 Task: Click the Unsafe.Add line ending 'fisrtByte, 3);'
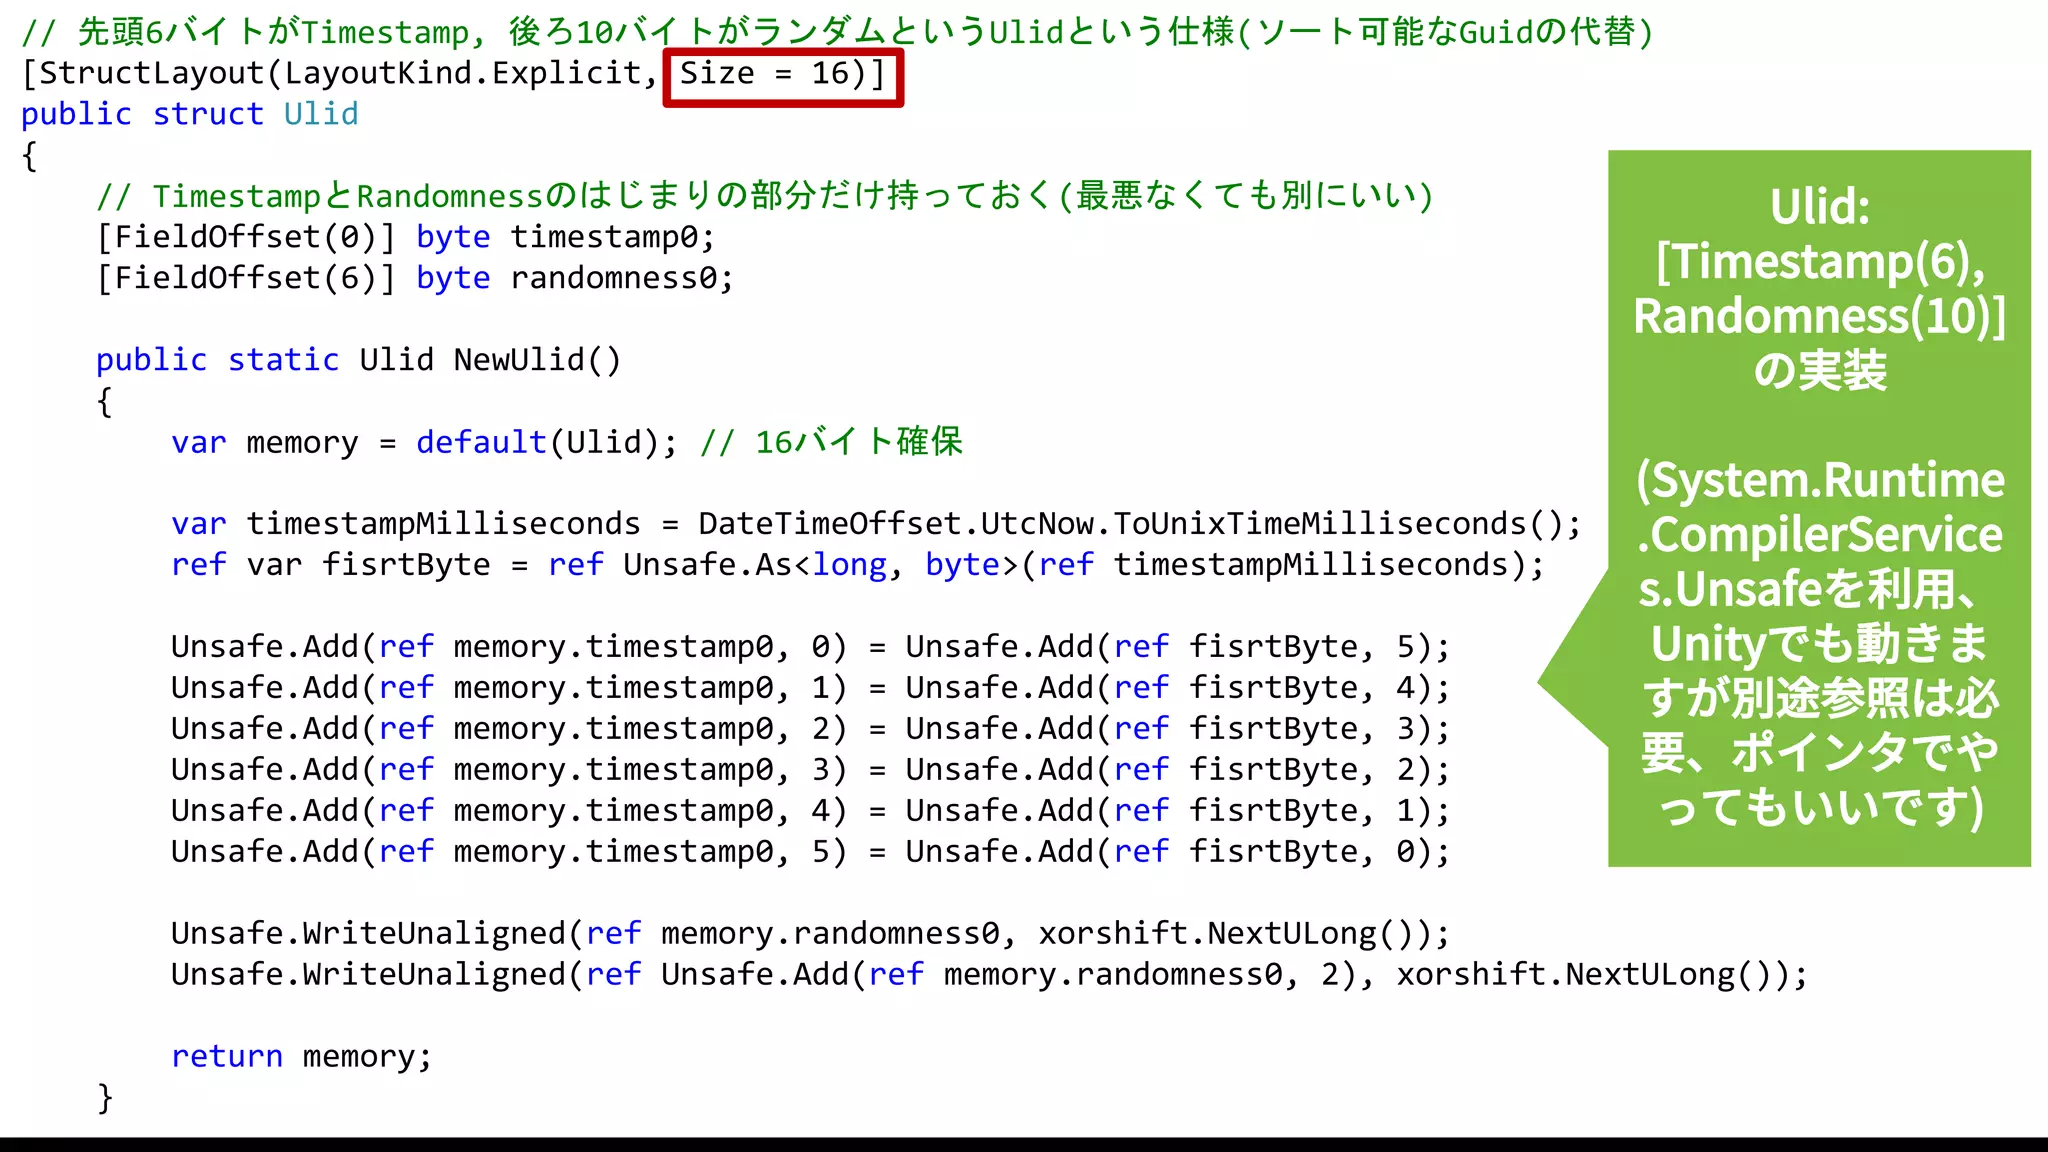coord(811,729)
